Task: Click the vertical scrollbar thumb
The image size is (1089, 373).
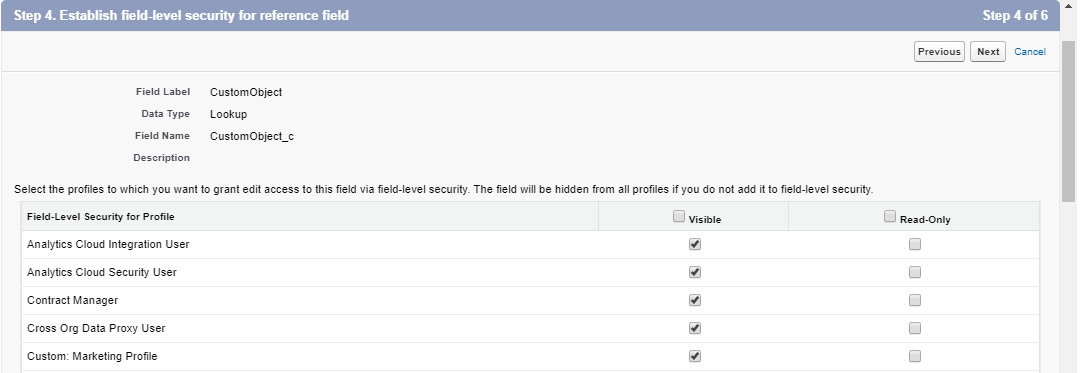Action: (1069, 122)
